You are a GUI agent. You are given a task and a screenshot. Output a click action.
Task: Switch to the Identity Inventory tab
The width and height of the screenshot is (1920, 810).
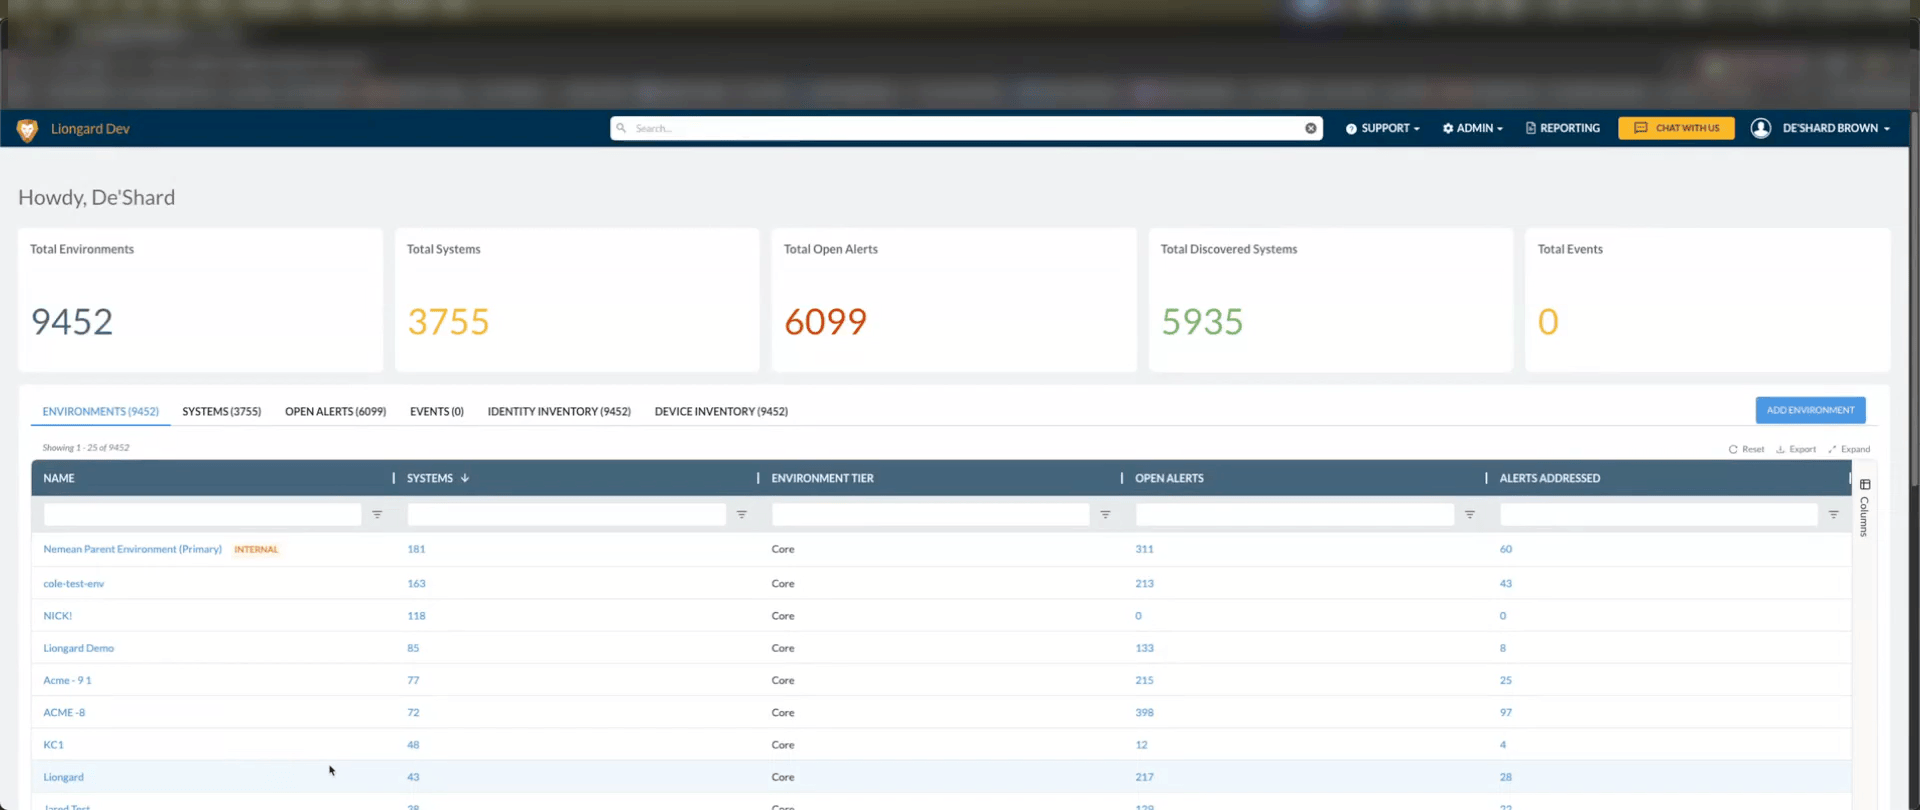[x=559, y=411]
